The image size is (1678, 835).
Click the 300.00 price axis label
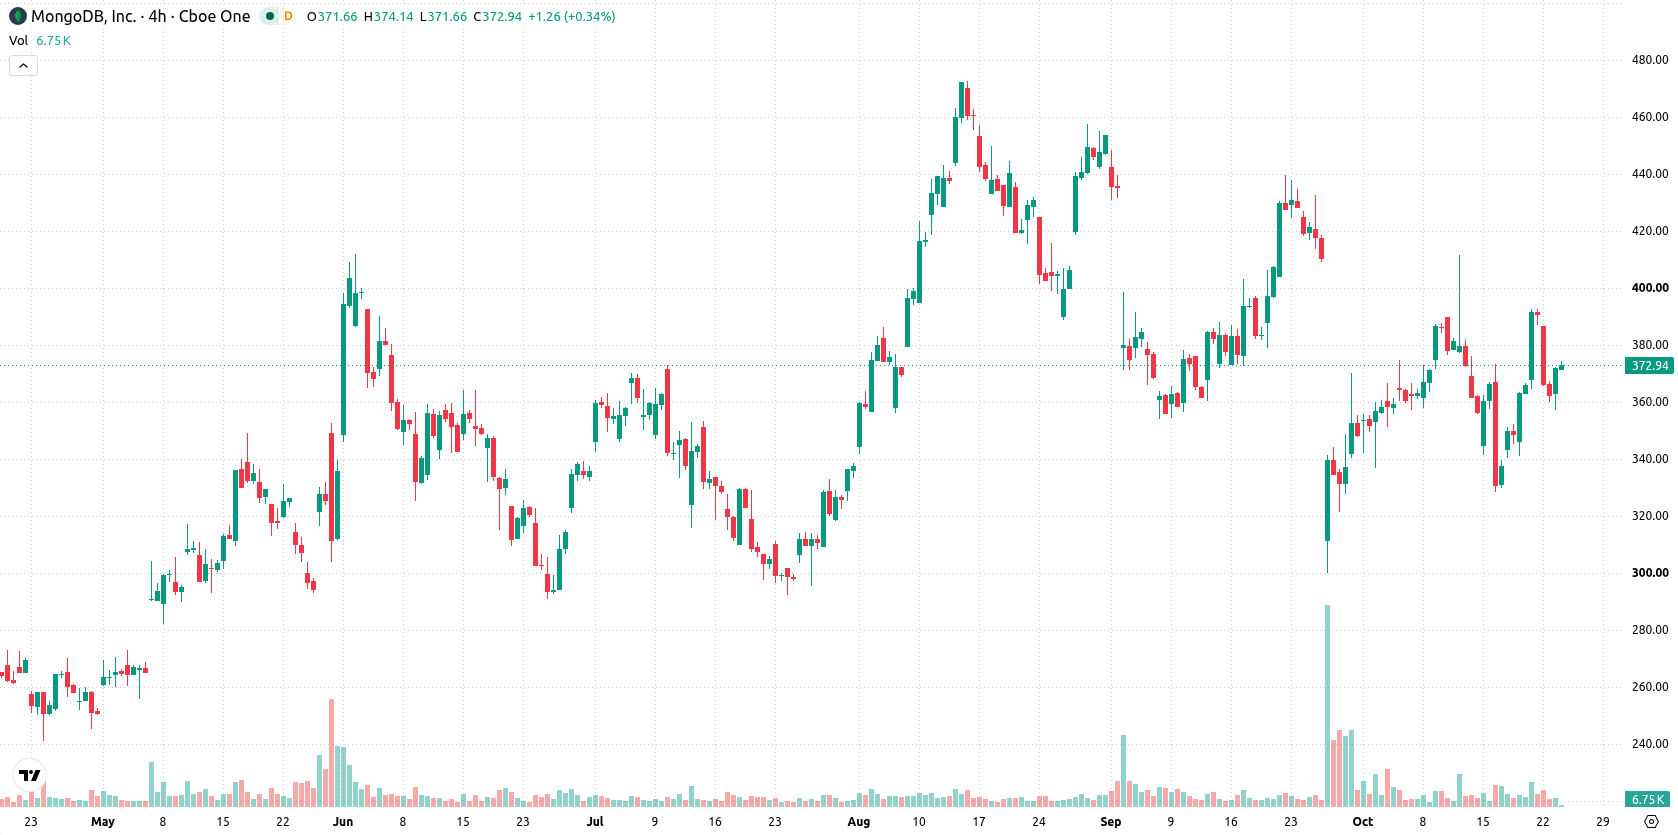point(1650,573)
